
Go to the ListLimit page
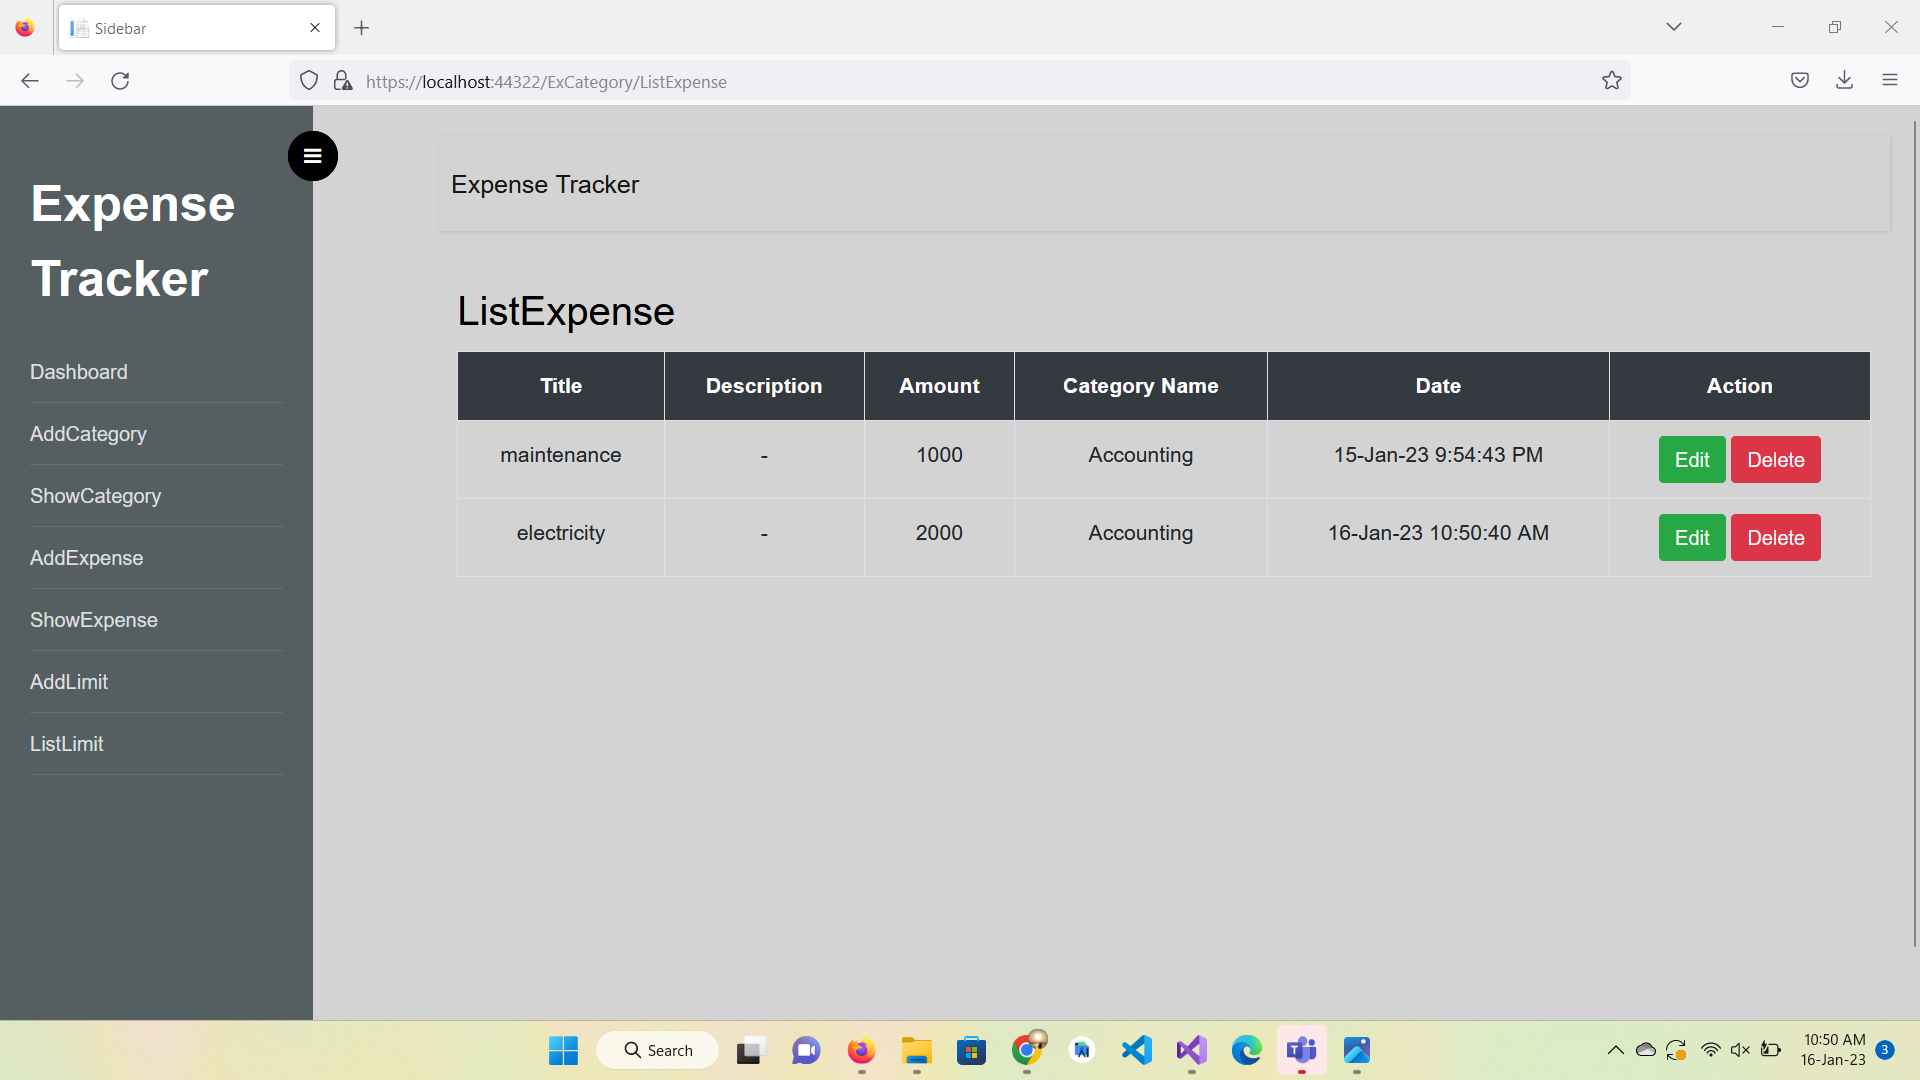(67, 743)
